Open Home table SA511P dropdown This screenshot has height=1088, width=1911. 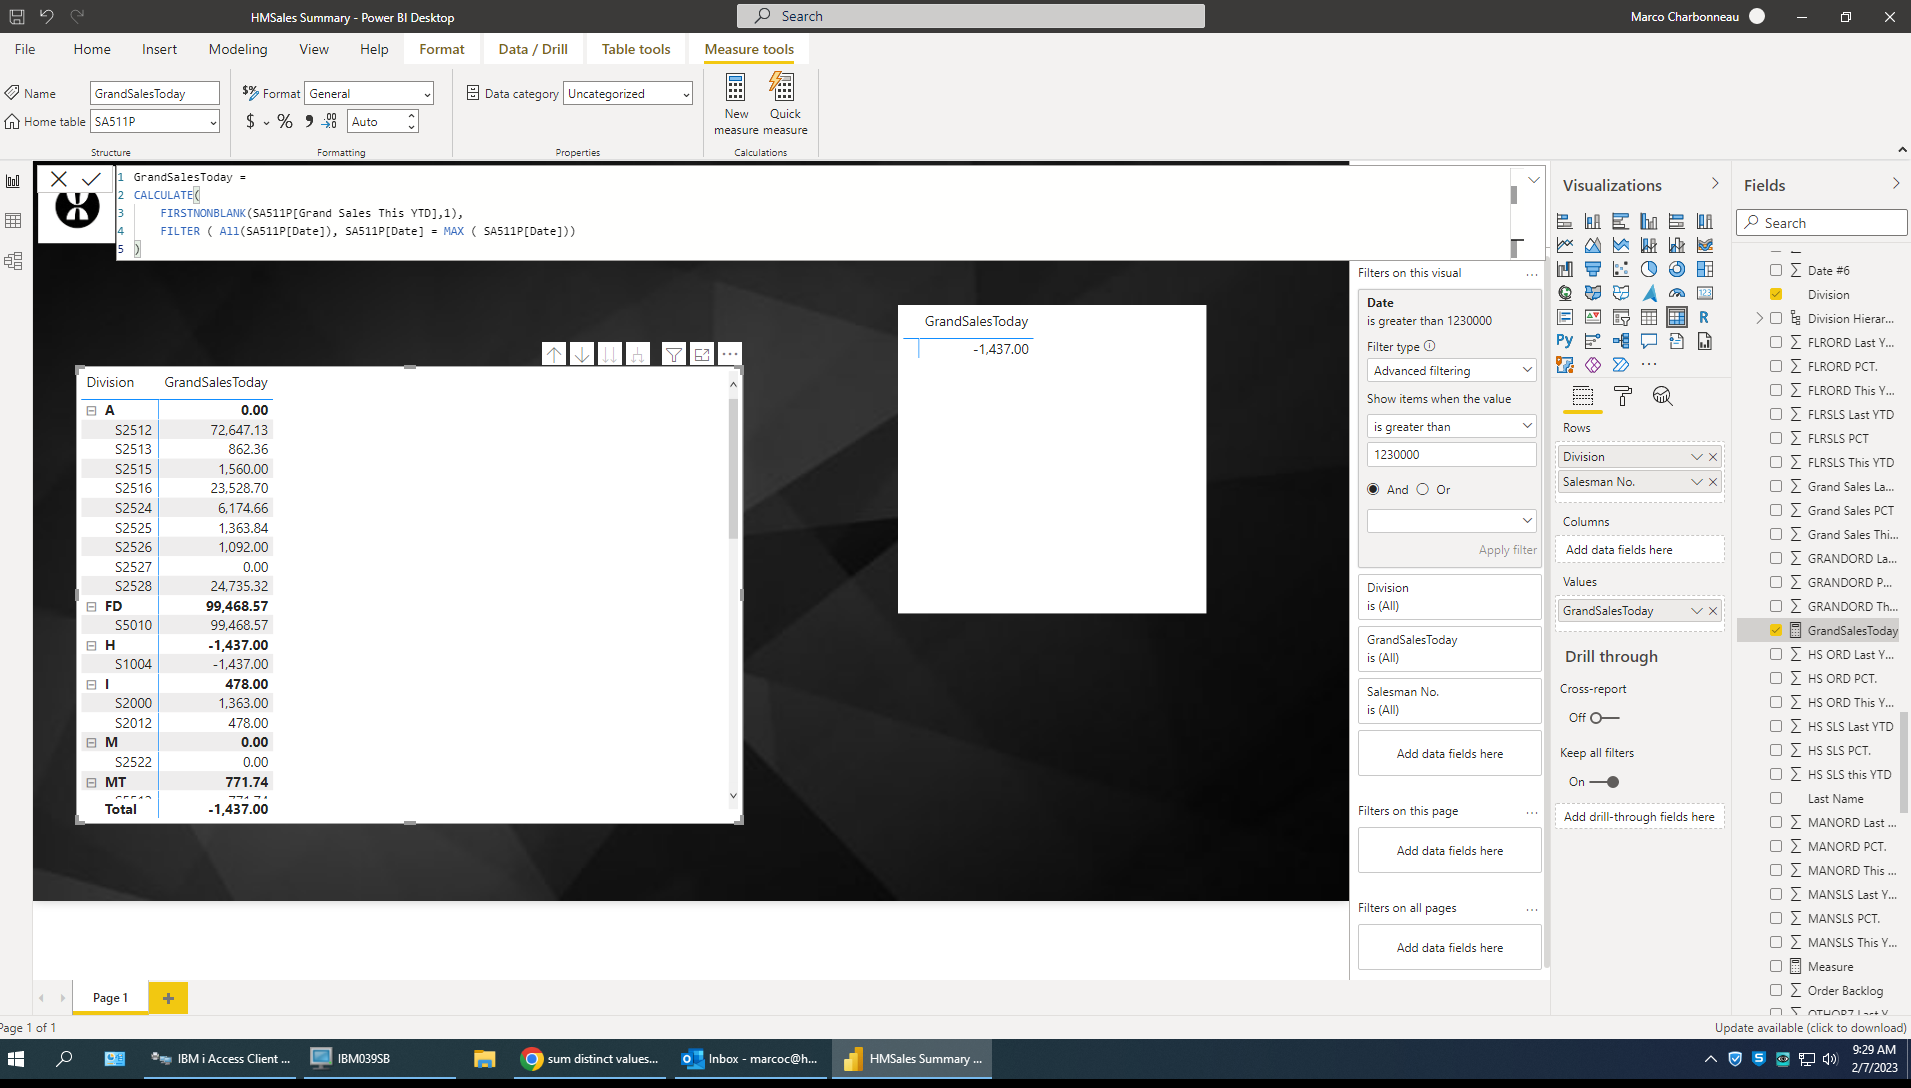click(155, 121)
